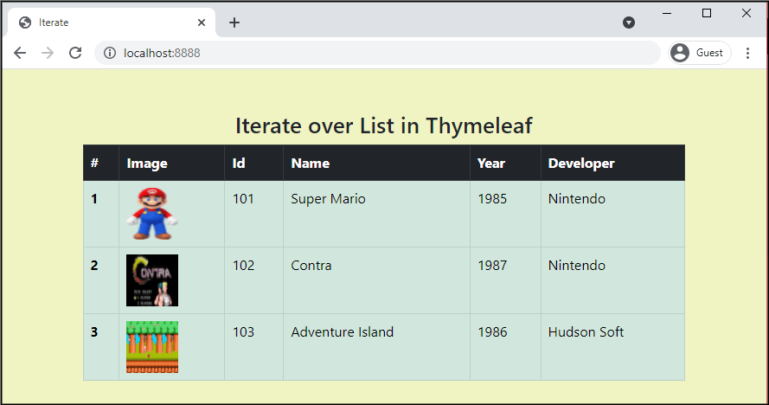This screenshot has height=405, width=769.
Task: Click the Name column header
Action: click(x=310, y=163)
